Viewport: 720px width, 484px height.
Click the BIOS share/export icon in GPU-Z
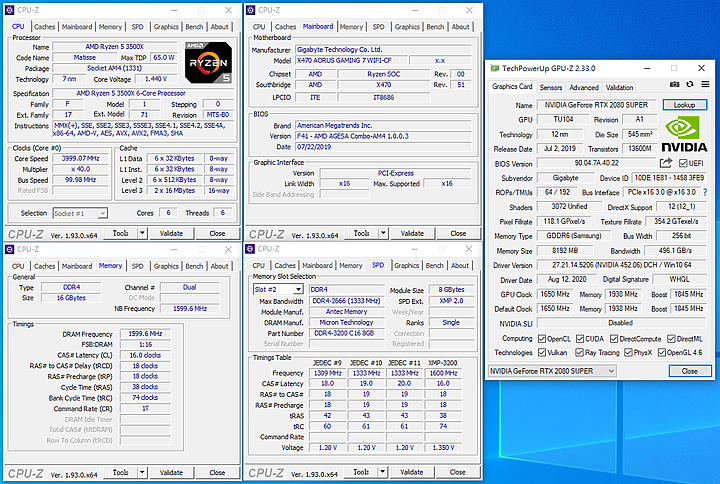tap(666, 163)
